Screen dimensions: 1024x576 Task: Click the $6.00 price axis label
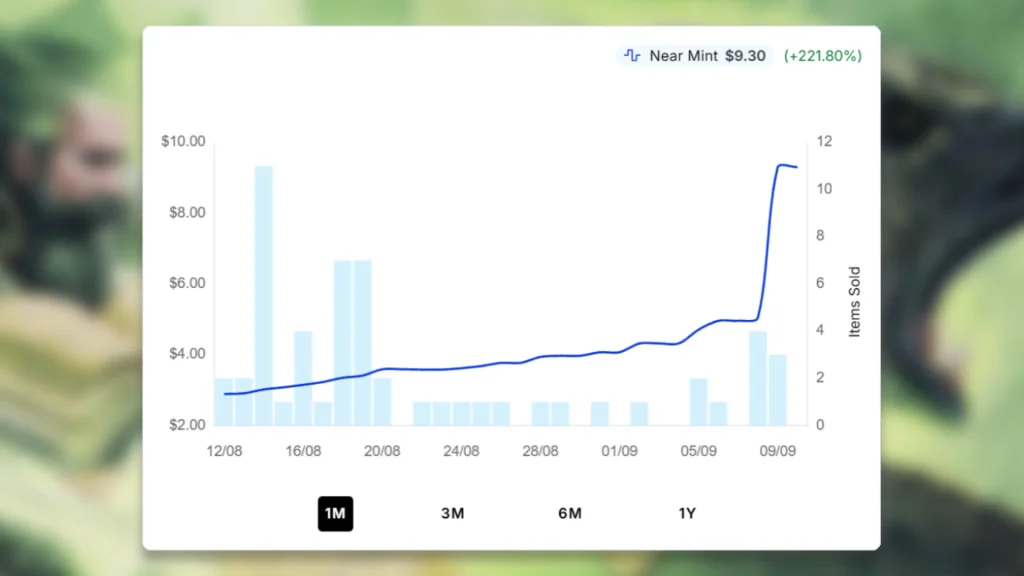tap(187, 283)
